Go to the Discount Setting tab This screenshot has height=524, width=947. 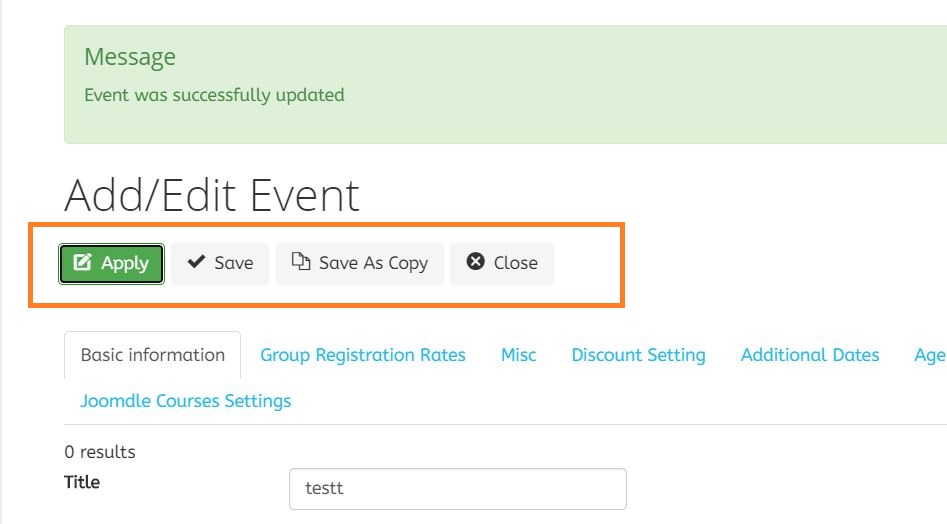pyautogui.click(x=638, y=355)
